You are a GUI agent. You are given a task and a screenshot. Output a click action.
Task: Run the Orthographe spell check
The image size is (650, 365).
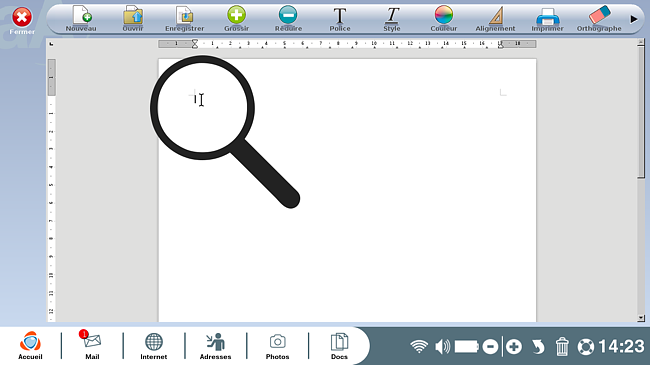[599, 19]
